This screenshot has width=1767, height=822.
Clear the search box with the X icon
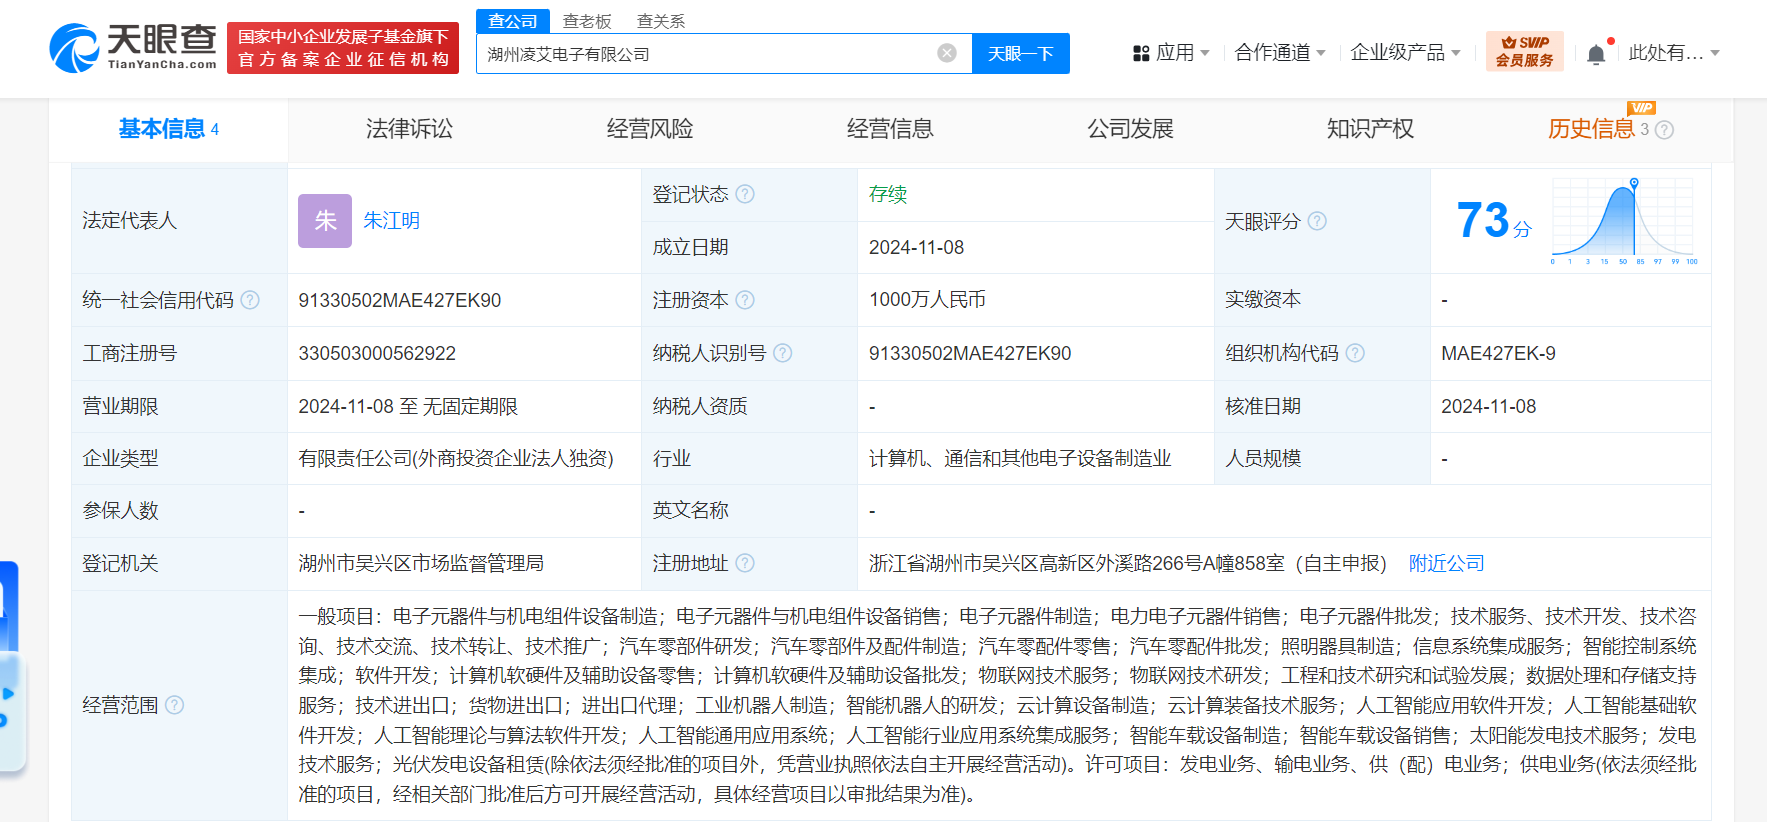click(x=947, y=53)
